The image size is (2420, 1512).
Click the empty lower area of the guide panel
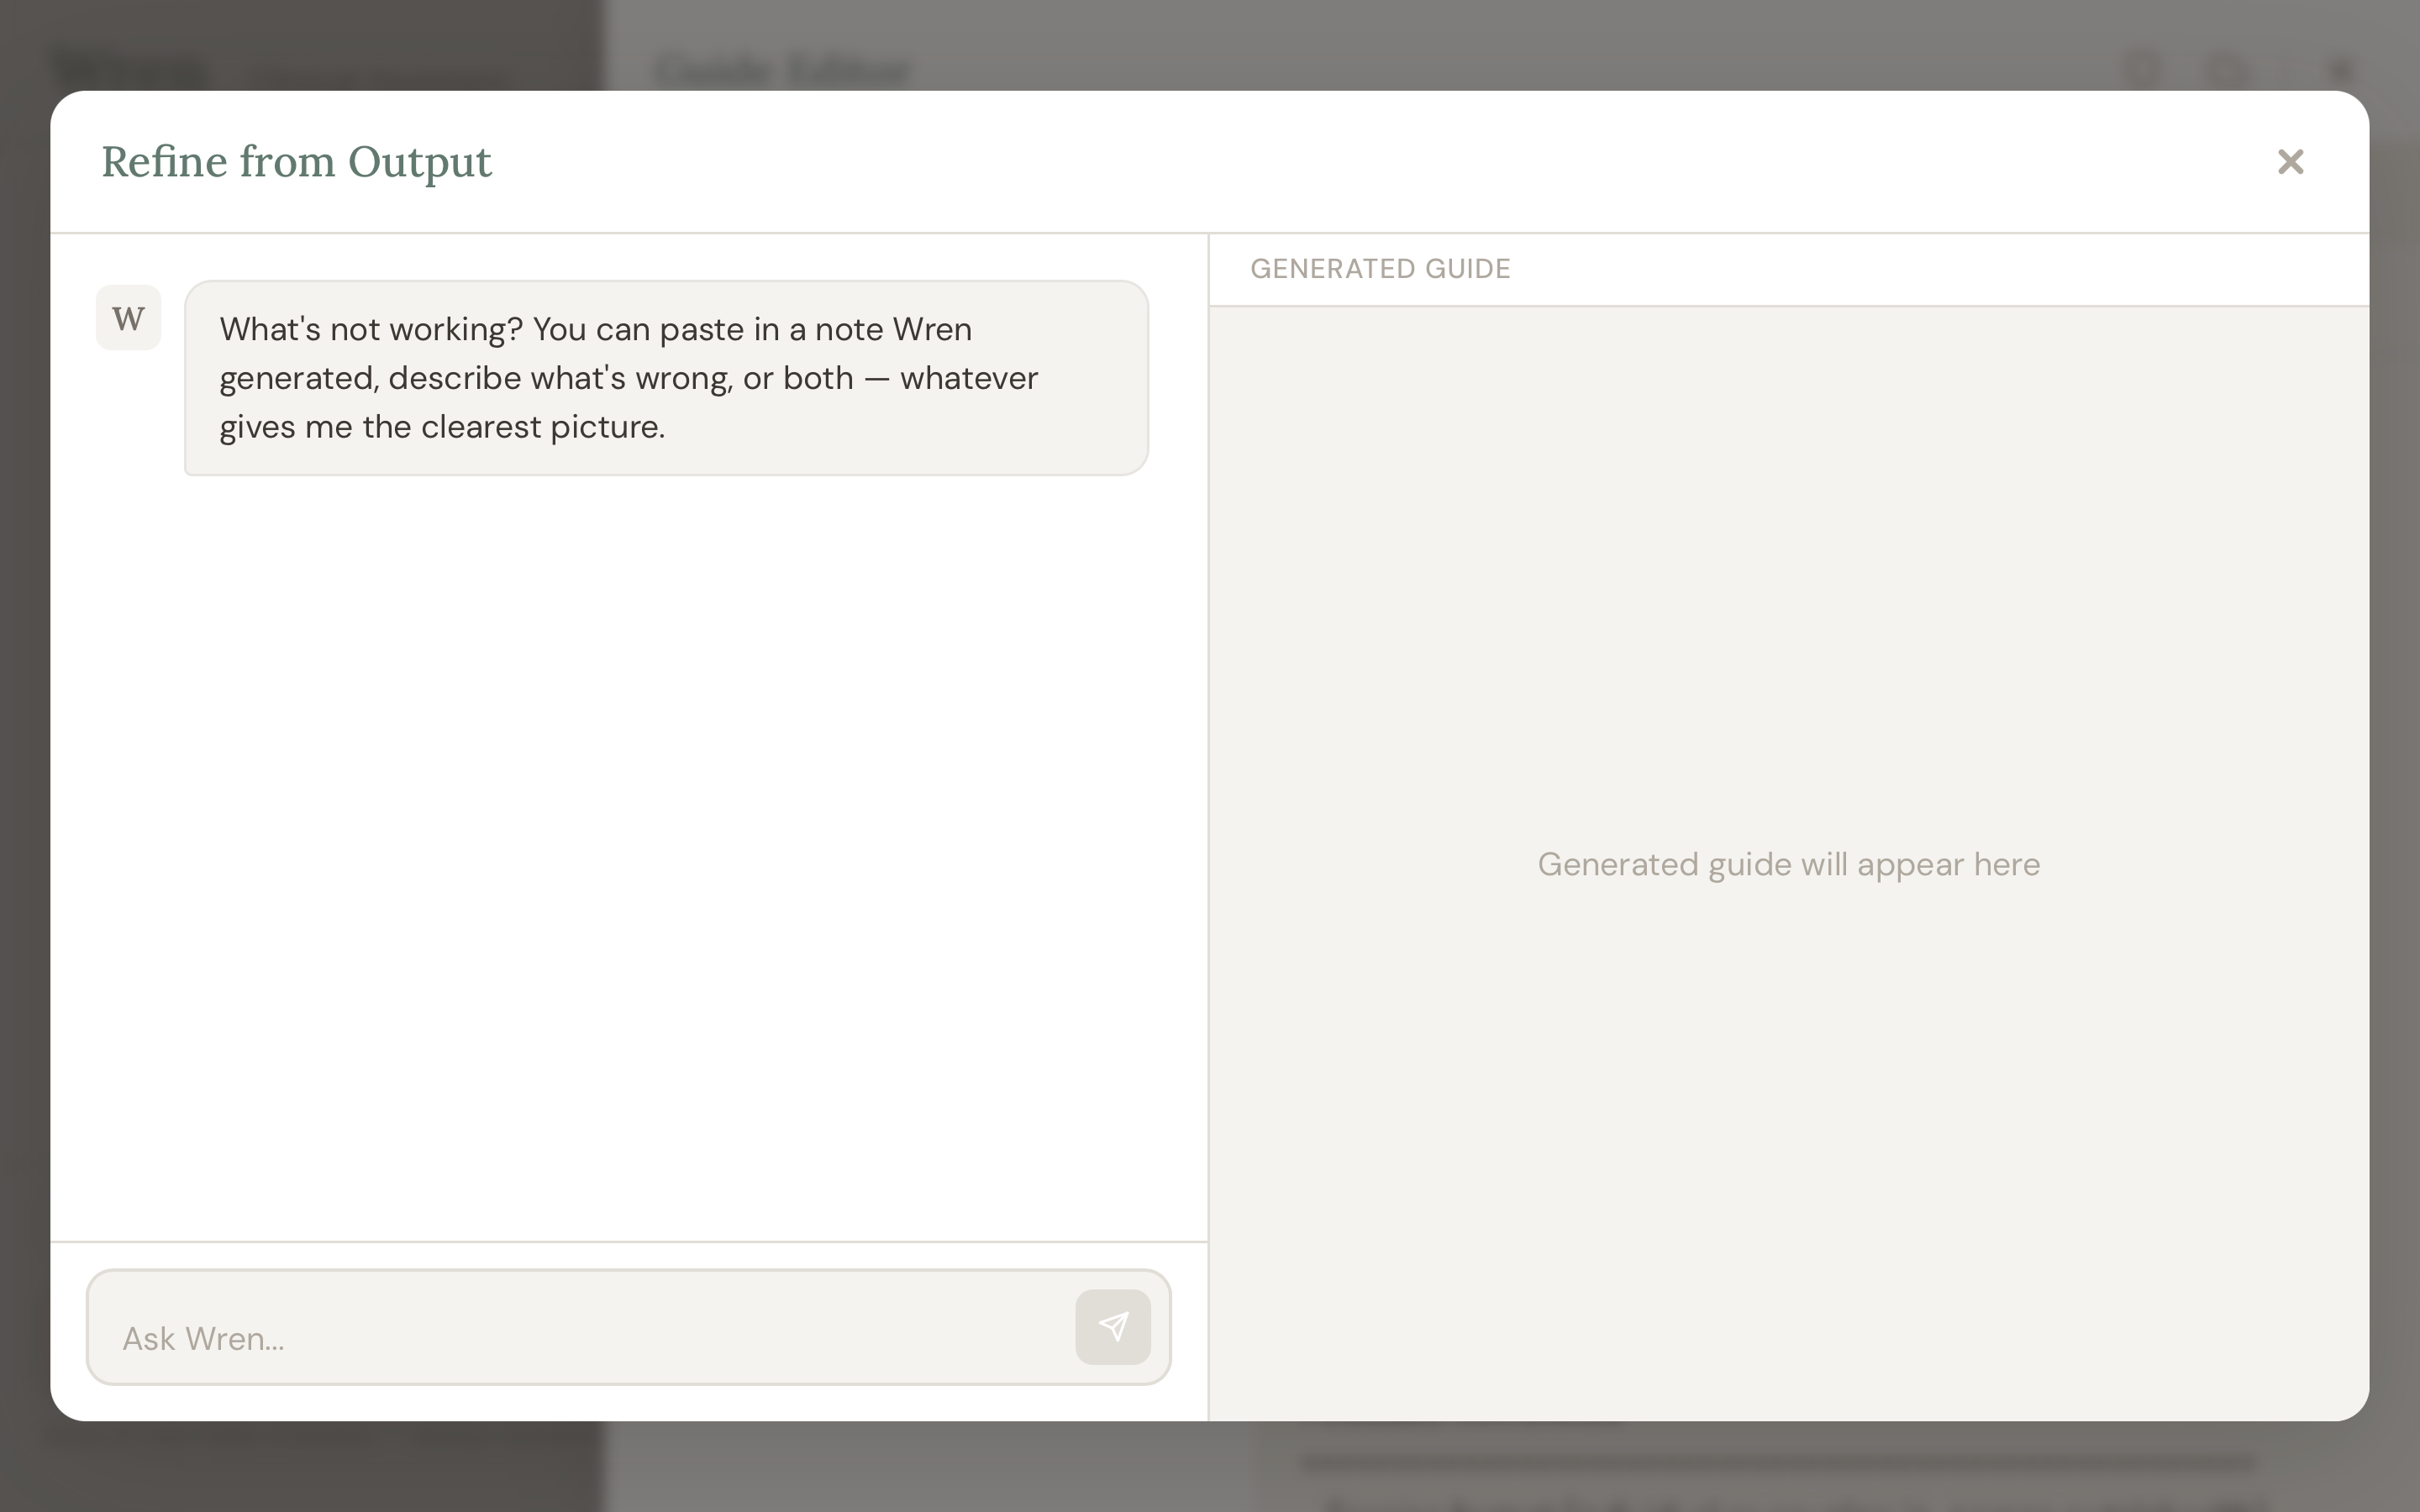1788,1250
